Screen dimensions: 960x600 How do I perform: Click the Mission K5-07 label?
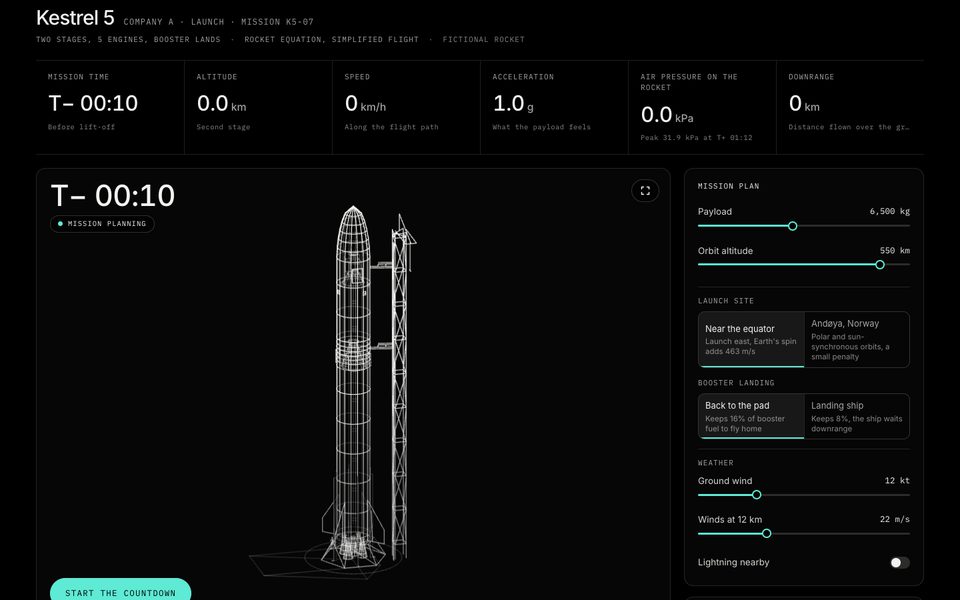coord(277,22)
